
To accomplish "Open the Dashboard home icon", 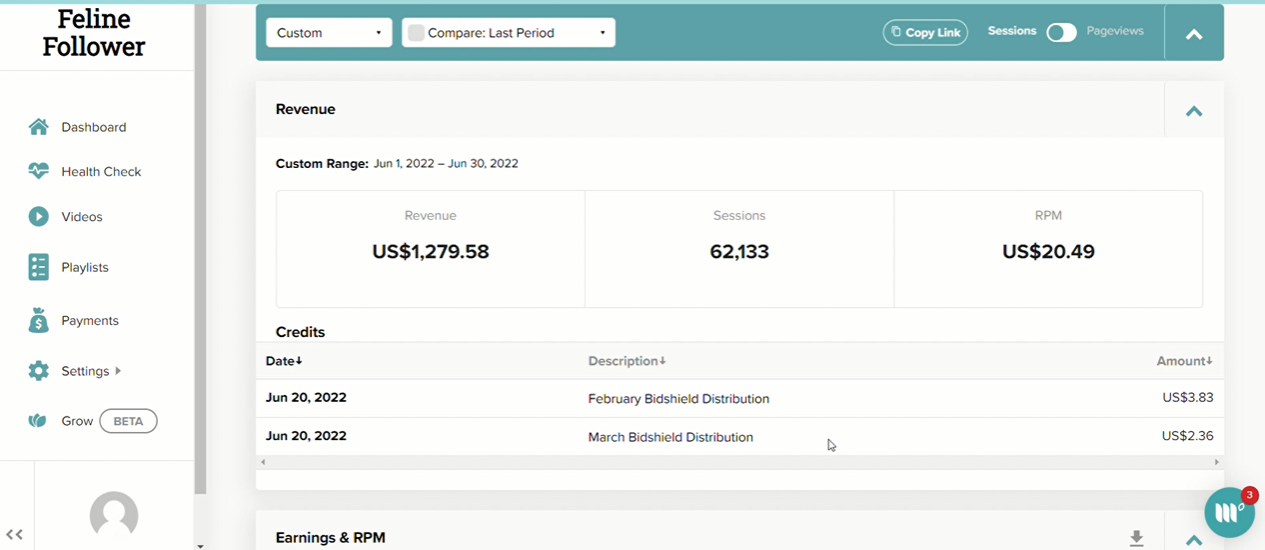I will 38,127.
